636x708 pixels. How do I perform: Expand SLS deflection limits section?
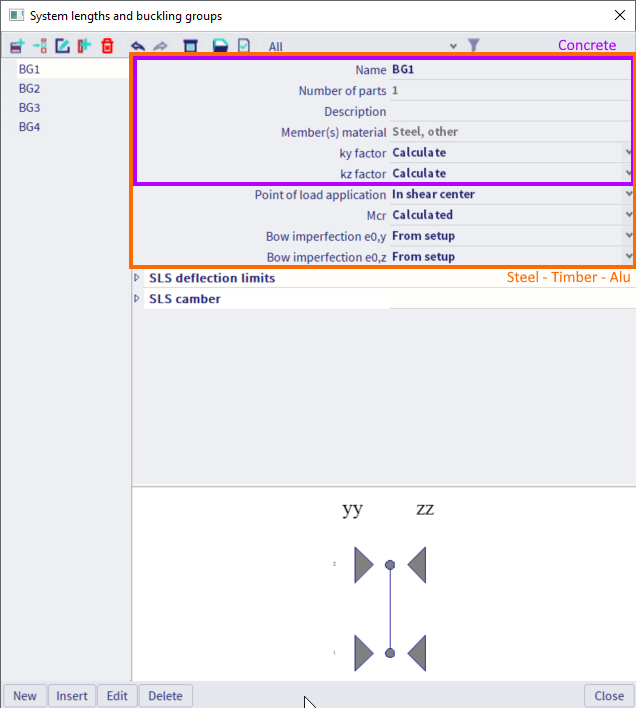(138, 278)
